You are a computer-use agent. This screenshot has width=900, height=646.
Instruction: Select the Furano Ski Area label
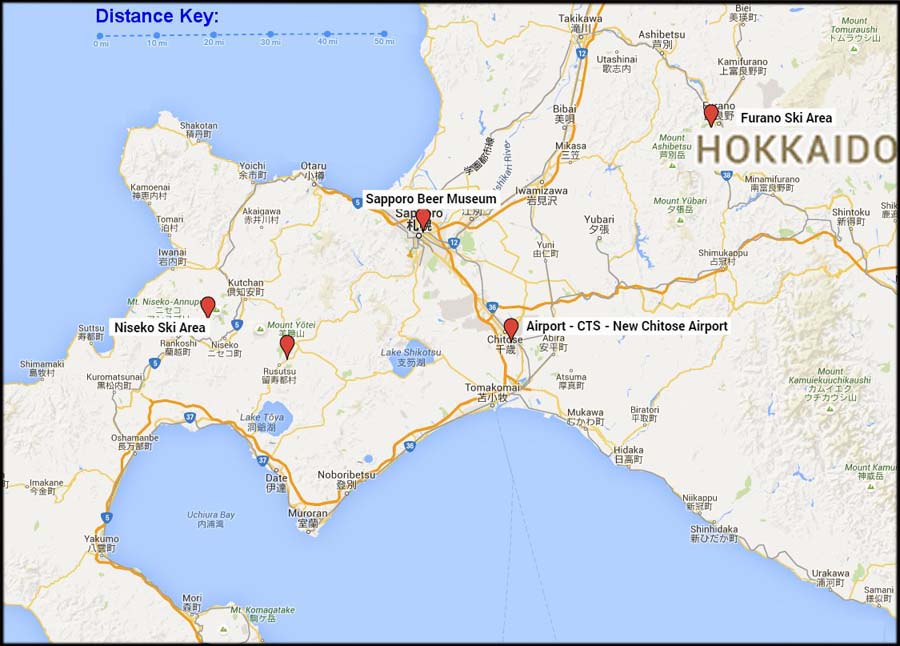786,118
